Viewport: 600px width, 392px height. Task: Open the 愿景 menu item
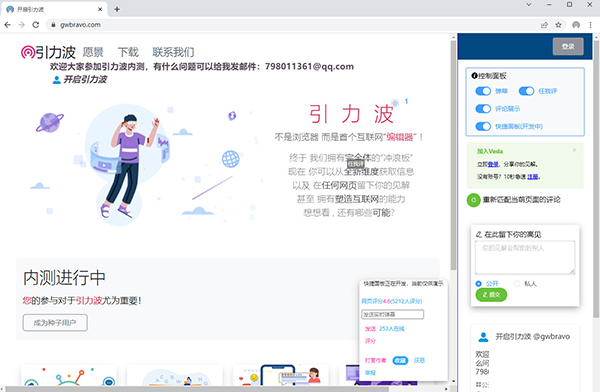(x=93, y=52)
